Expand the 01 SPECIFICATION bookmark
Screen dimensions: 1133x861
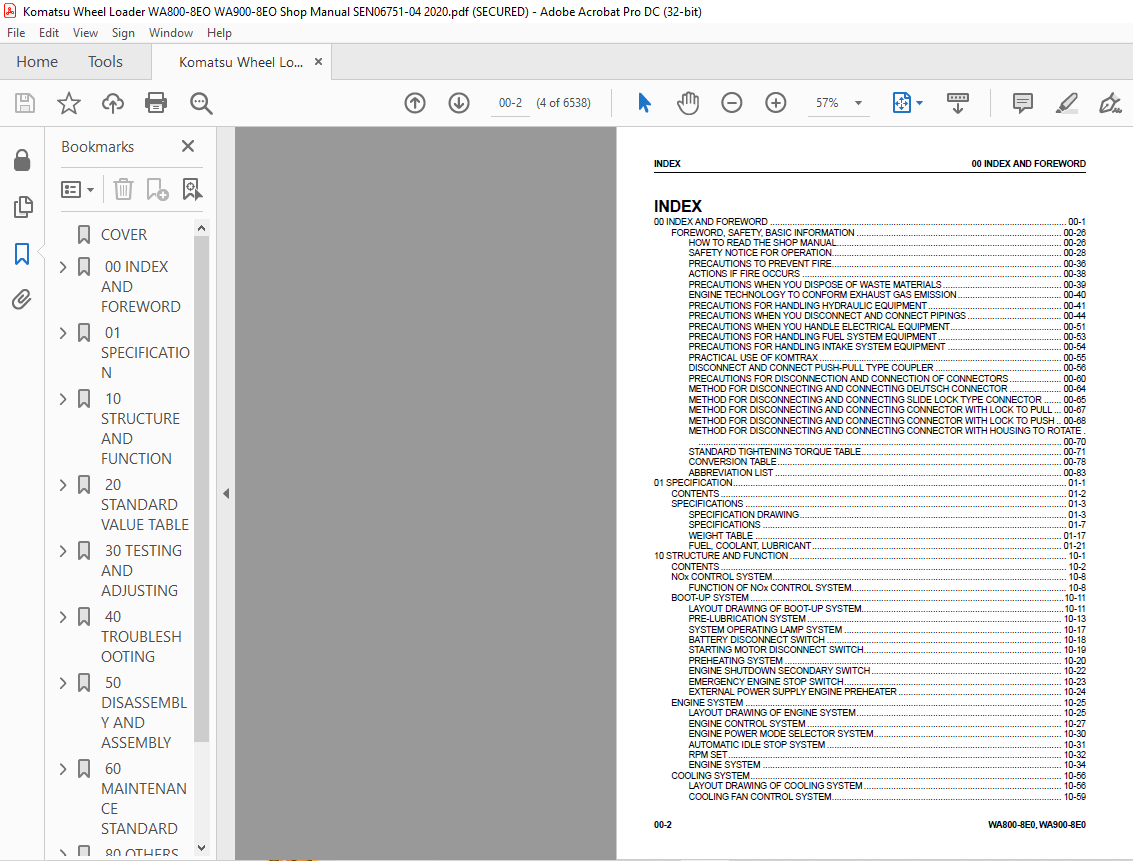click(63, 333)
